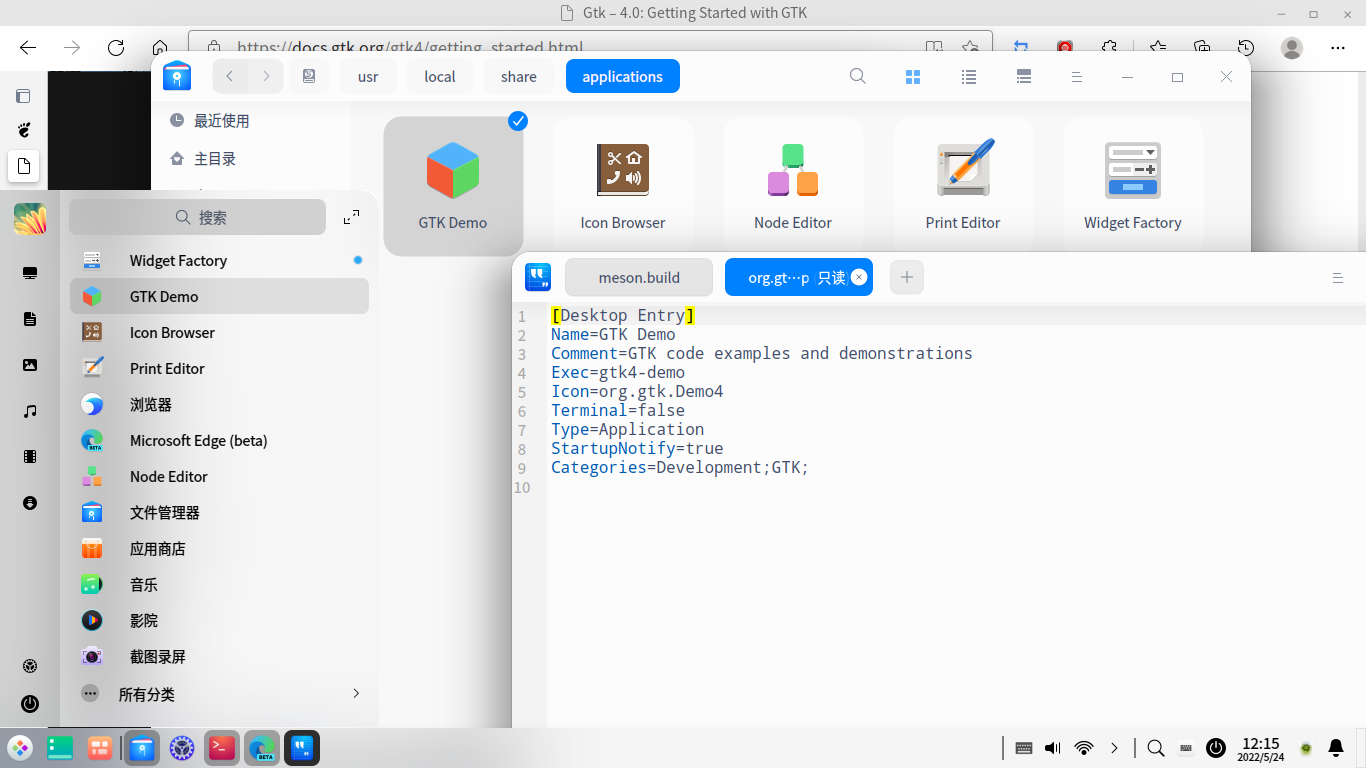1366x768 pixels.
Task: Open the volume control in system tray
Action: (1052, 748)
